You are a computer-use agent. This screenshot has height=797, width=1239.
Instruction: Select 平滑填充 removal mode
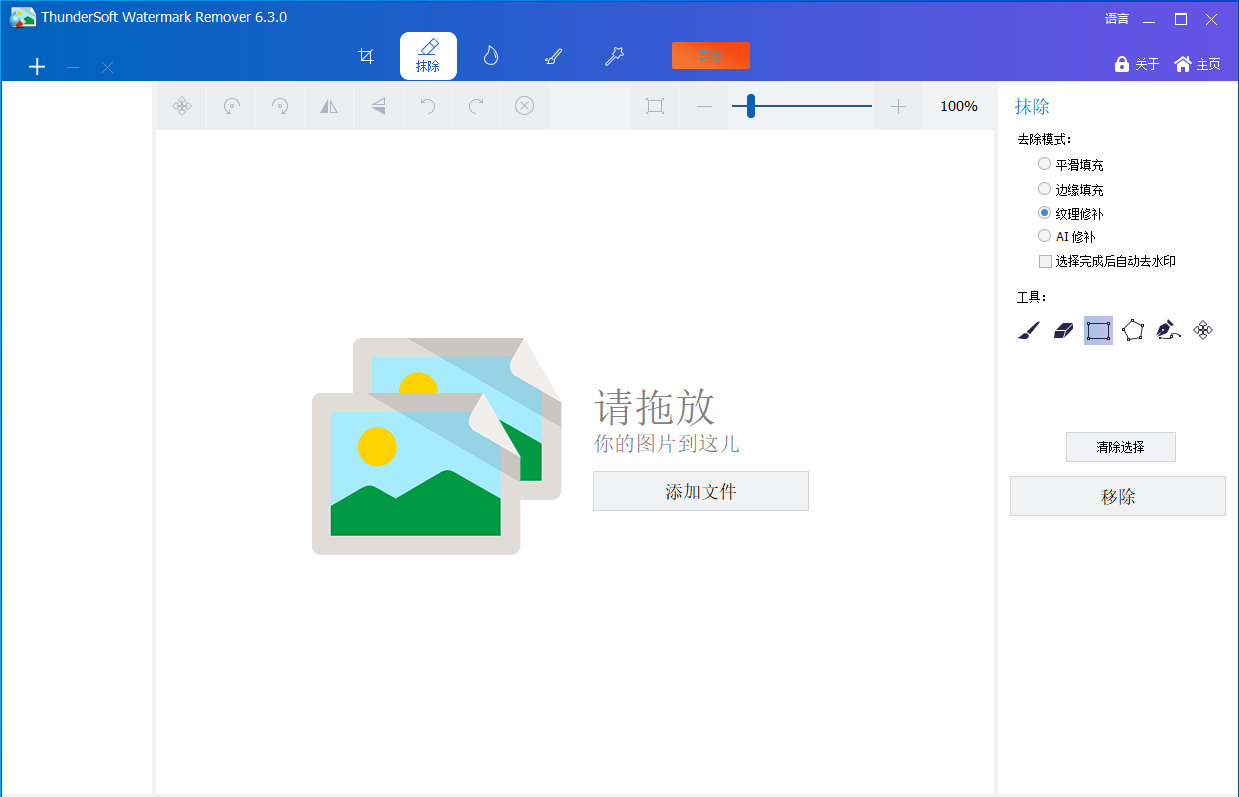click(x=1070, y=165)
